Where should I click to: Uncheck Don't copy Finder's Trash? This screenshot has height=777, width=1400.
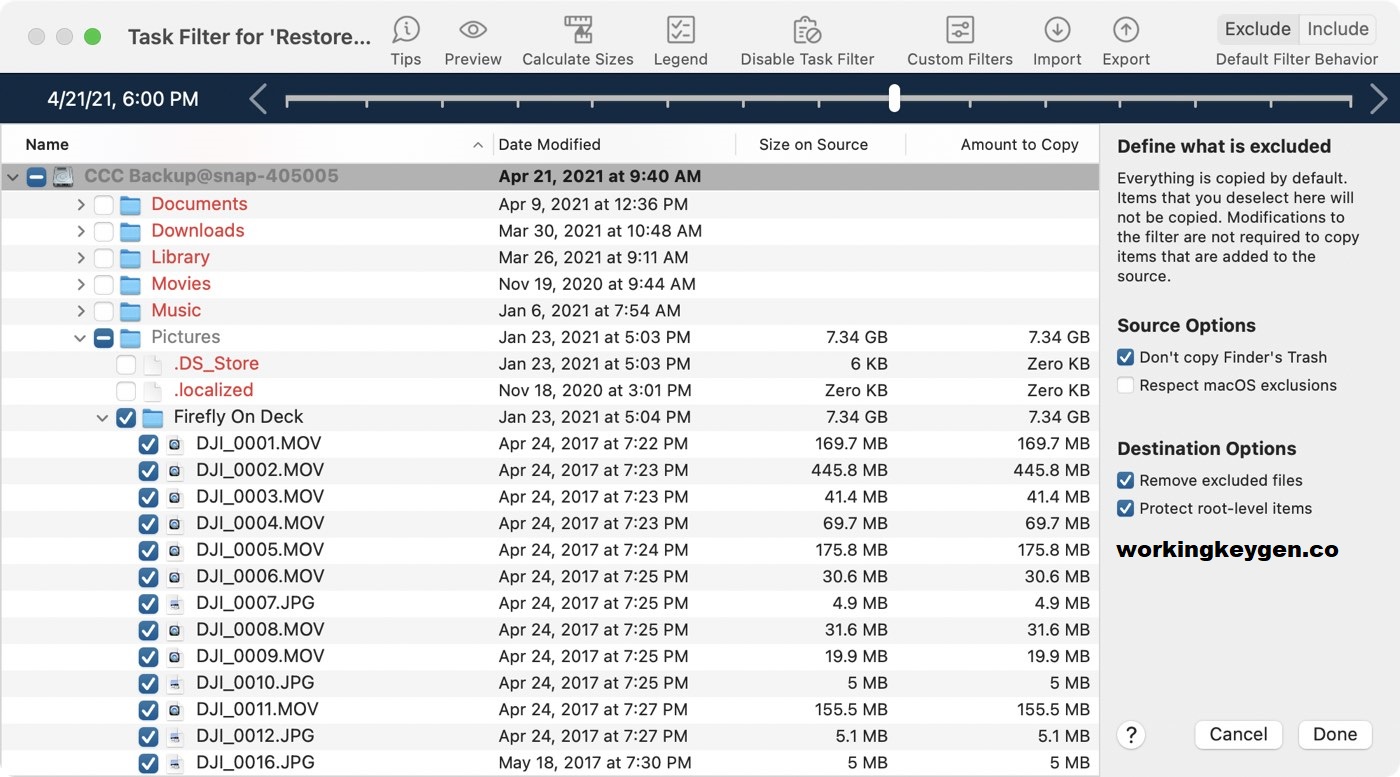[1126, 357]
